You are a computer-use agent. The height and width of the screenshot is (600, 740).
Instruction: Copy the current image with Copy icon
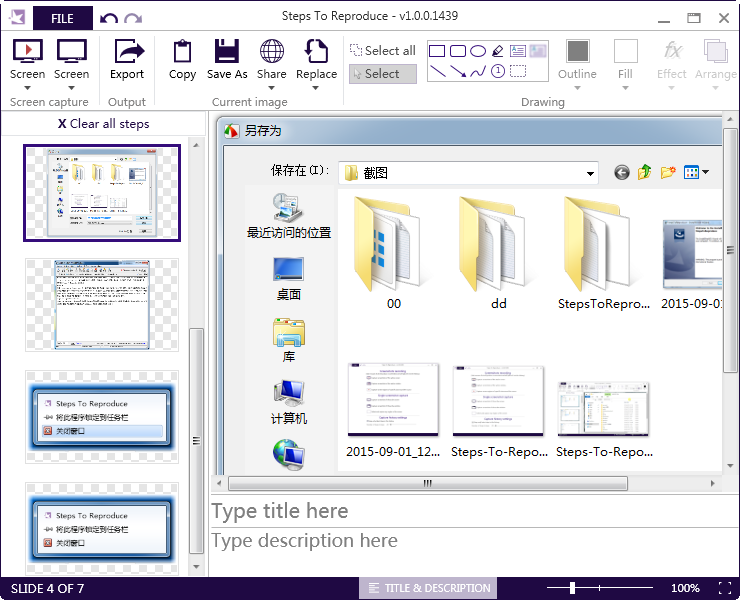pyautogui.click(x=182, y=51)
